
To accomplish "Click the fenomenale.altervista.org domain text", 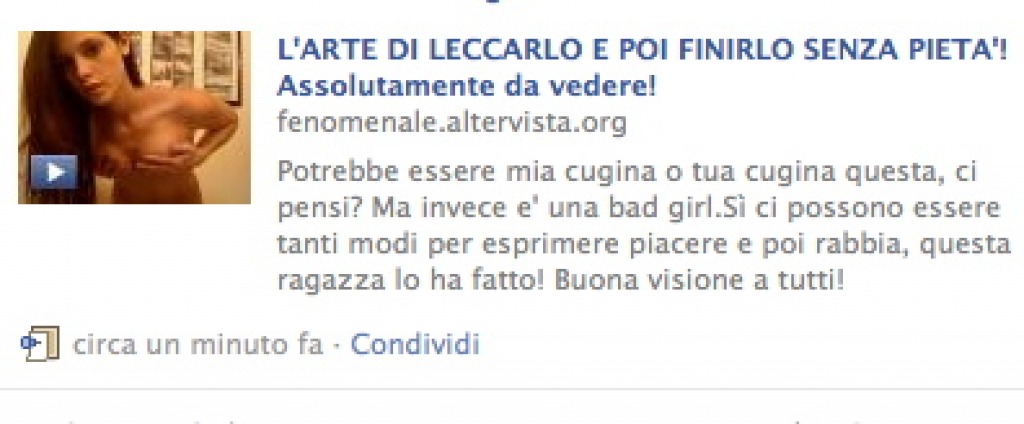I will [452, 122].
